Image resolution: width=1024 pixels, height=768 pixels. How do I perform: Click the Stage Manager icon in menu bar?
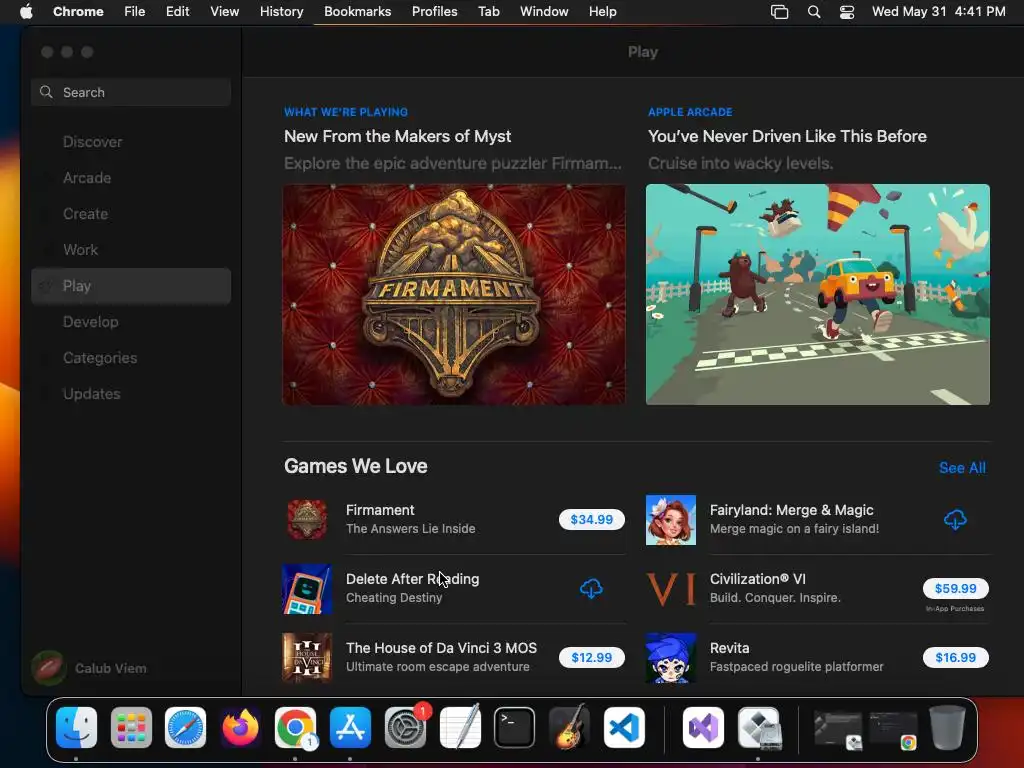[779, 12]
